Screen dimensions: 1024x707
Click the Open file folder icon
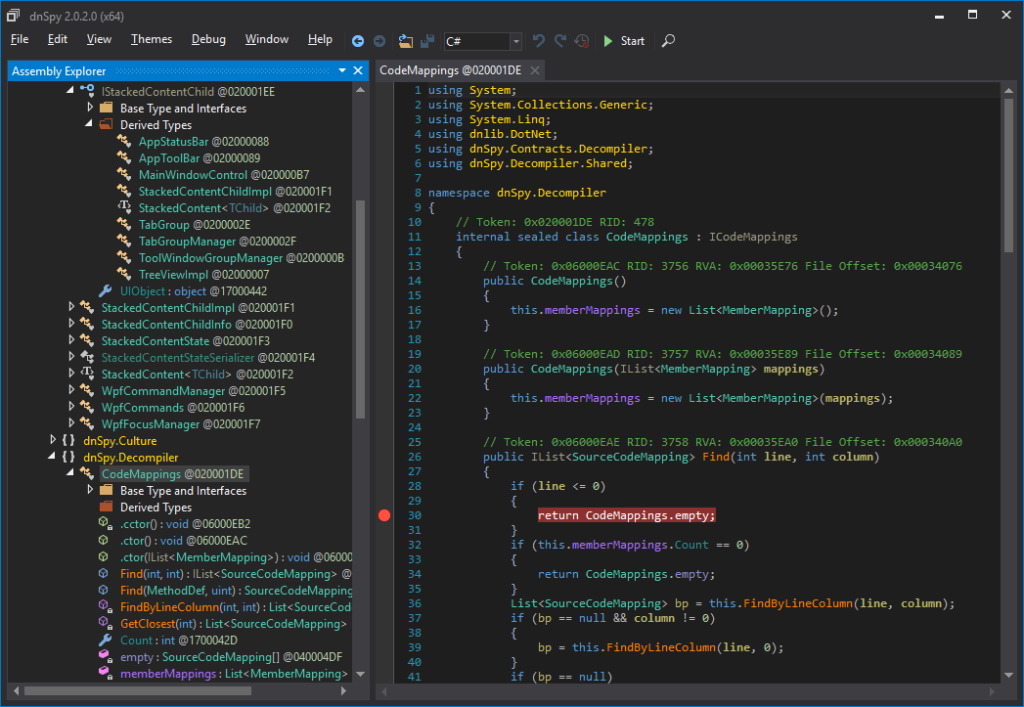point(405,41)
